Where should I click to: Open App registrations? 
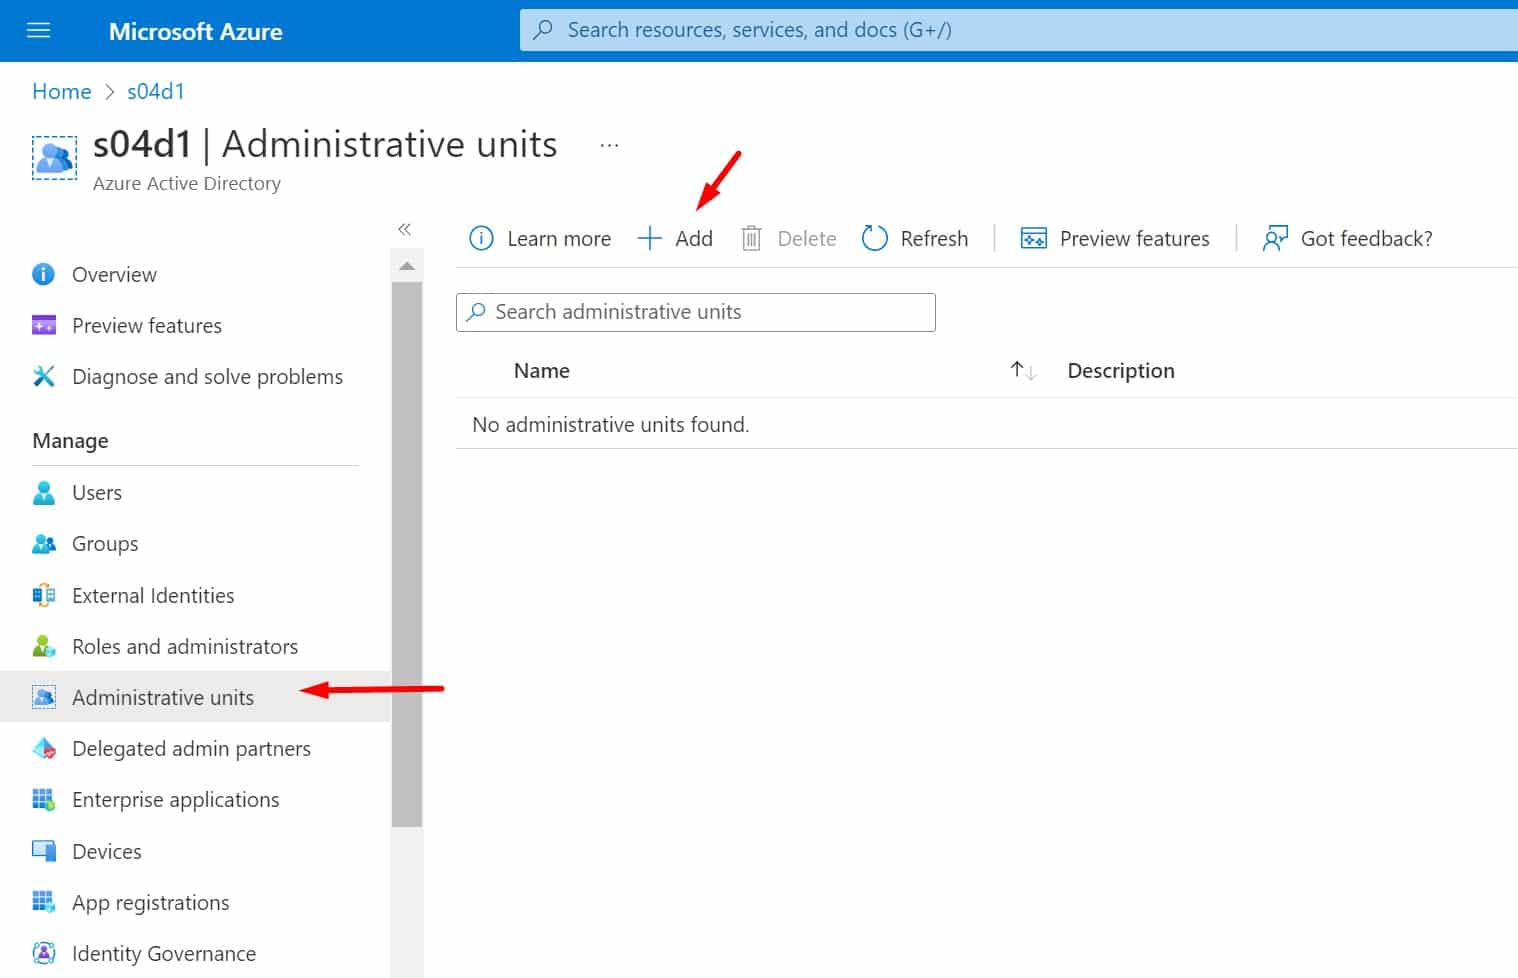click(149, 902)
